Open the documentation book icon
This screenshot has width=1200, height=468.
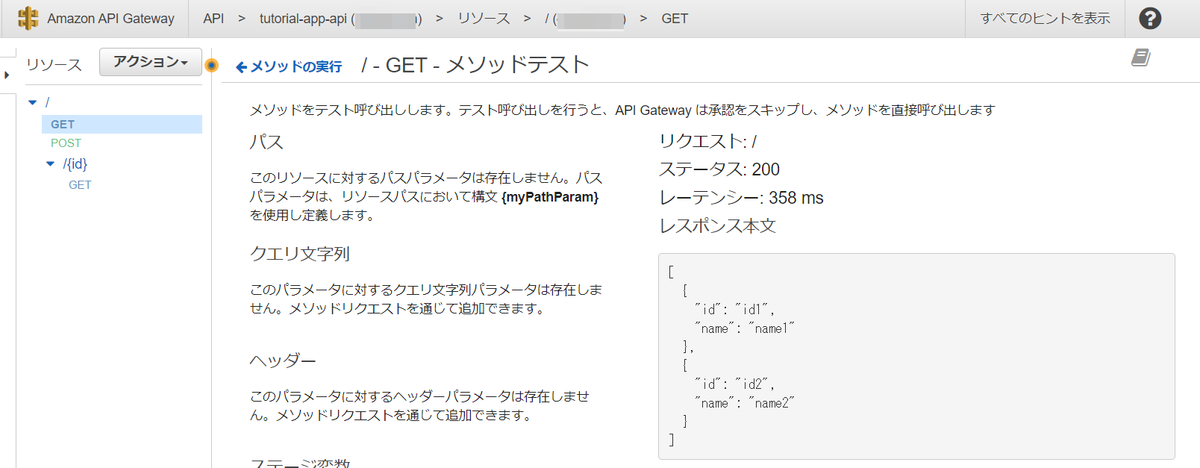tap(1141, 59)
